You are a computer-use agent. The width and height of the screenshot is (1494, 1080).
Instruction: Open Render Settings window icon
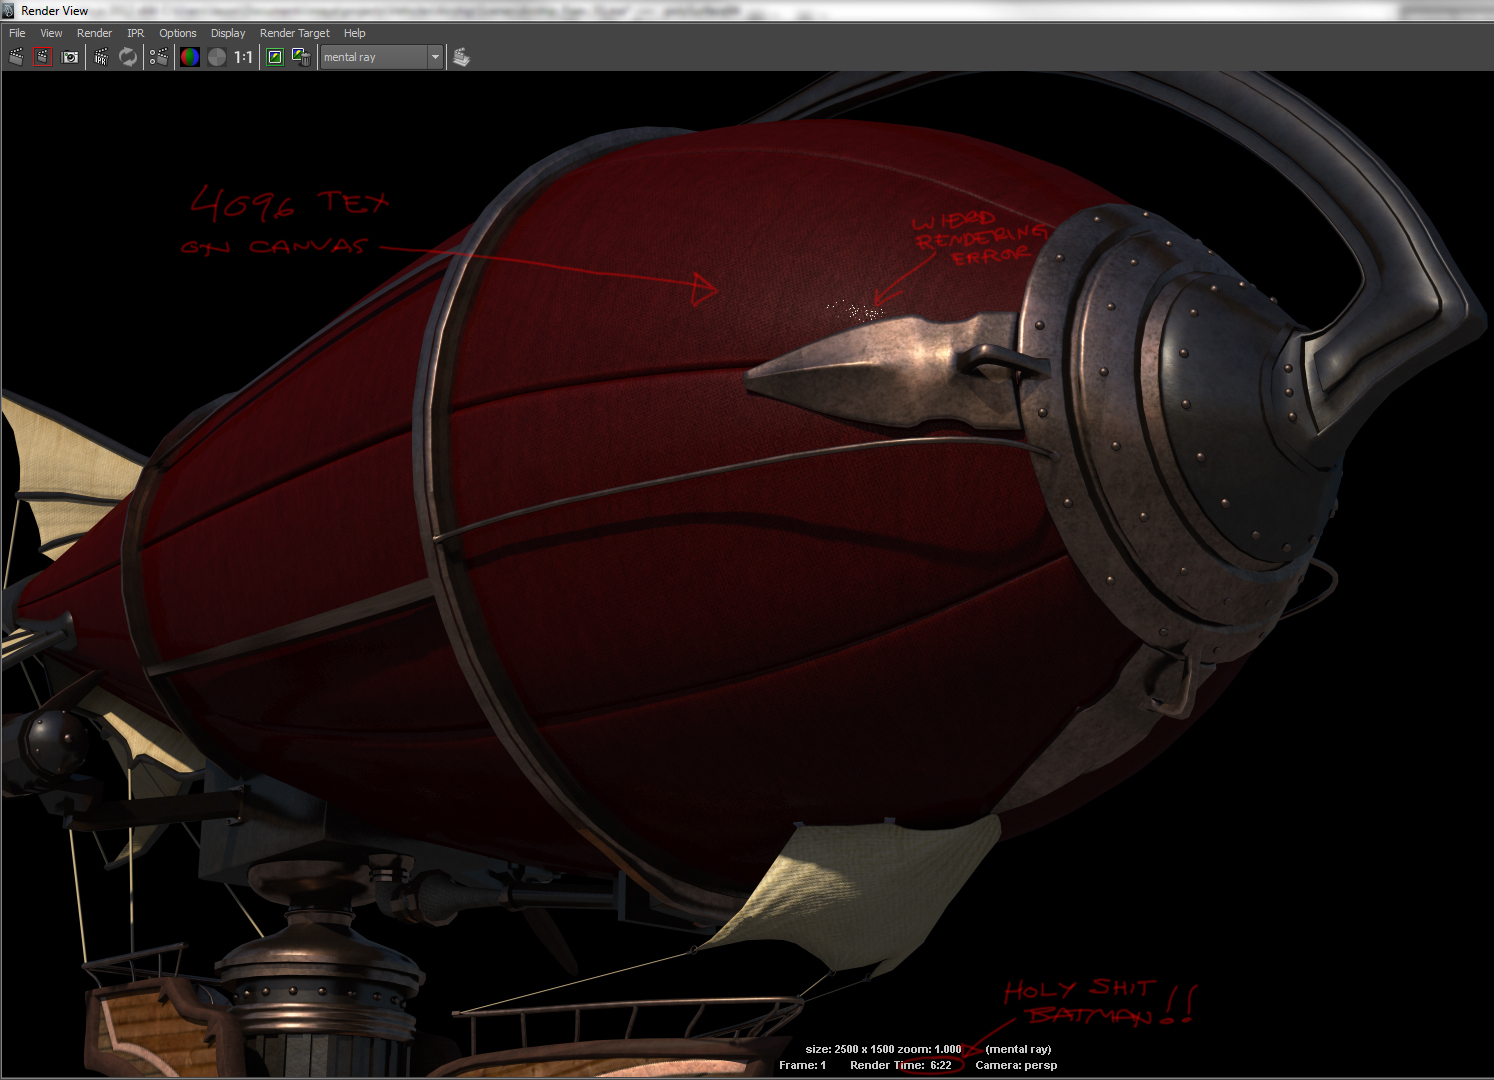pyautogui.click(x=158, y=57)
